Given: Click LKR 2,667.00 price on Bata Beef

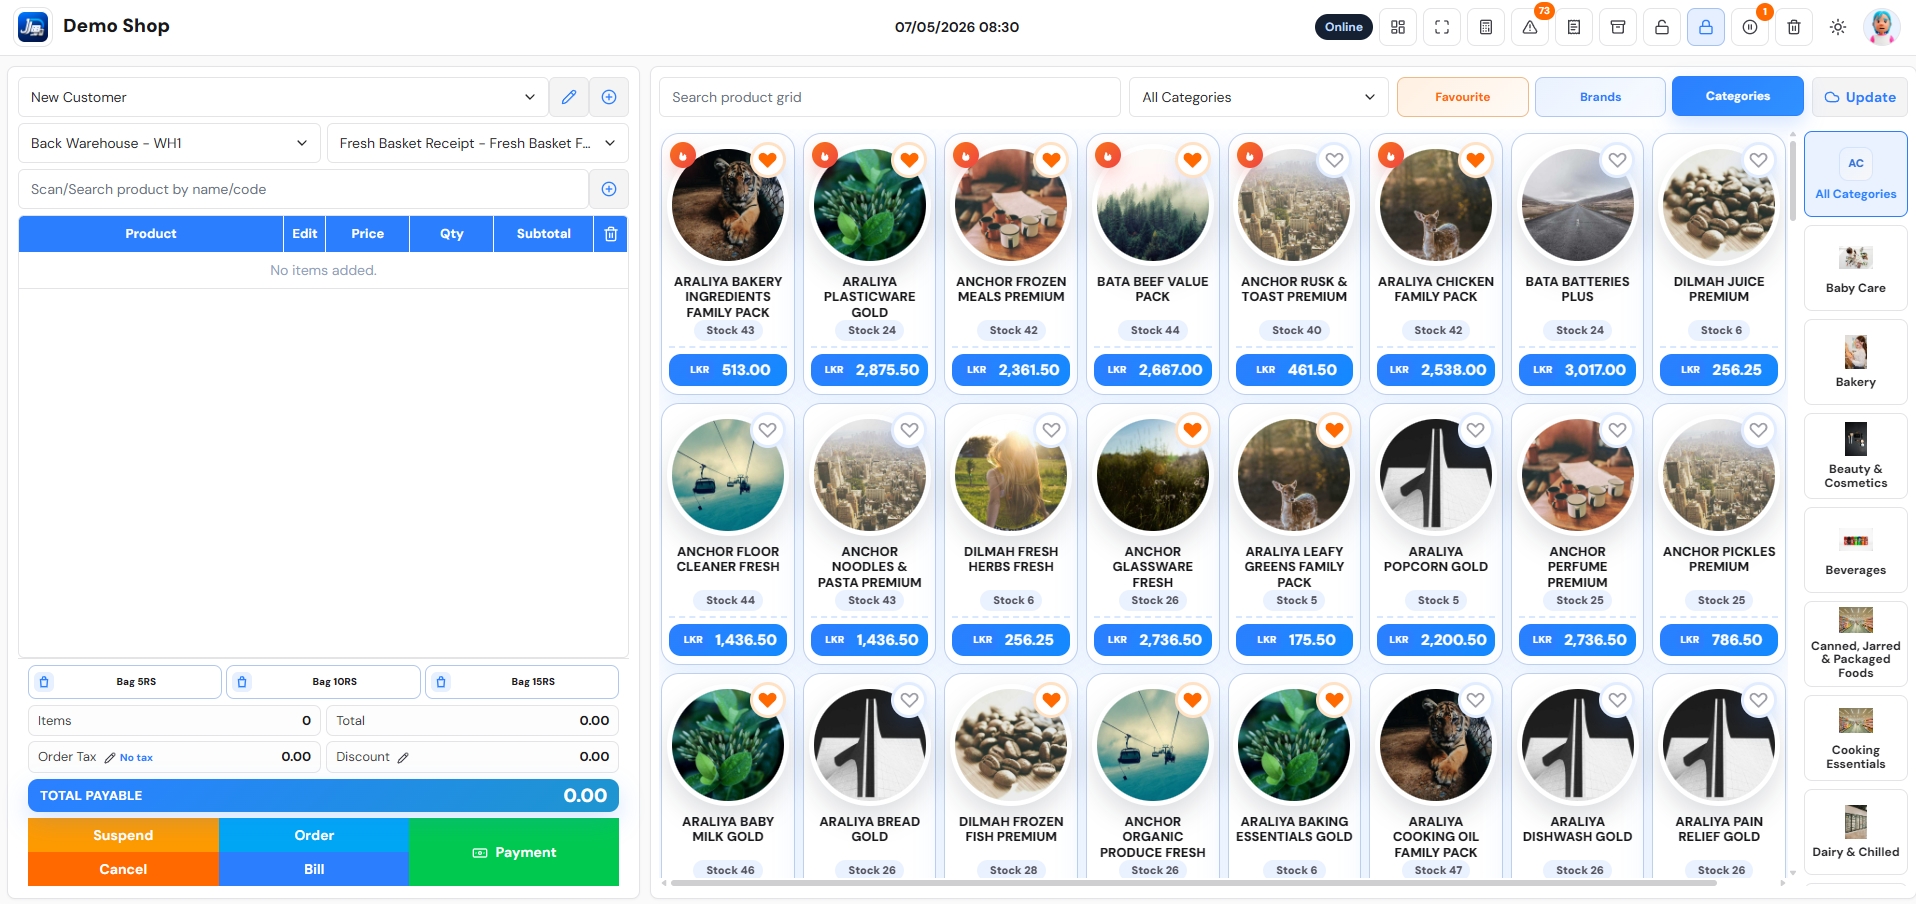Looking at the screenshot, I should (1153, 370).
